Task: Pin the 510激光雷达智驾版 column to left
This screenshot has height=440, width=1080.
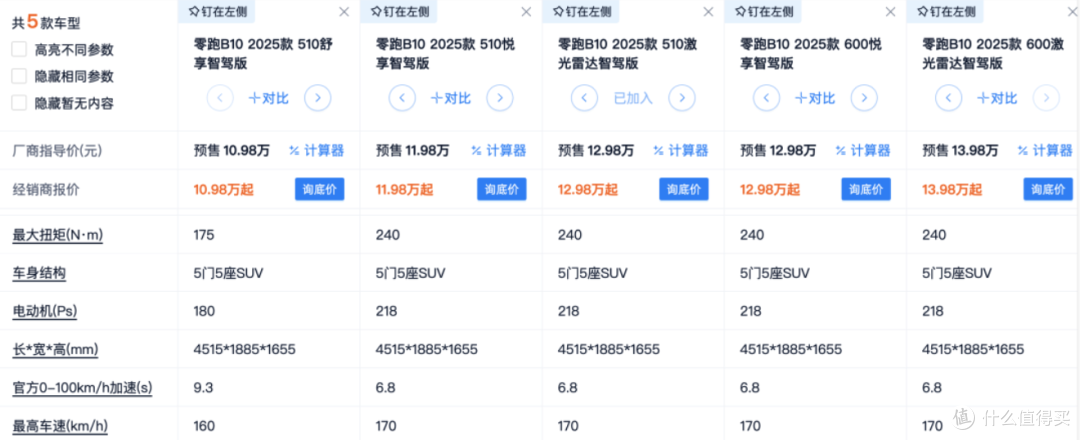Action: [581, 11]
